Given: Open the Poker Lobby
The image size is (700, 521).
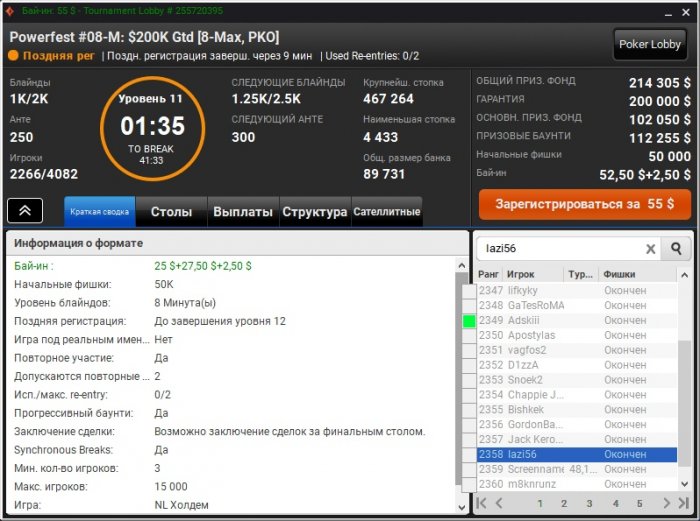Looking at the screenshot, I should pyautogui.click(x=650, y=44).
